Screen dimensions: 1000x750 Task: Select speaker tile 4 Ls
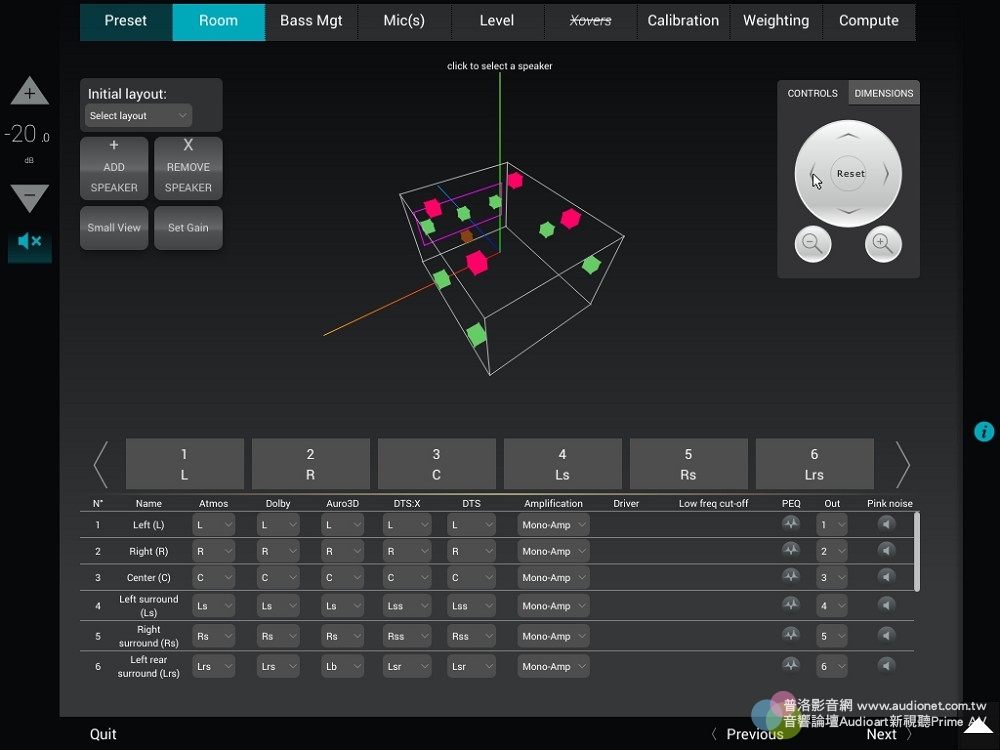point(562,464)
